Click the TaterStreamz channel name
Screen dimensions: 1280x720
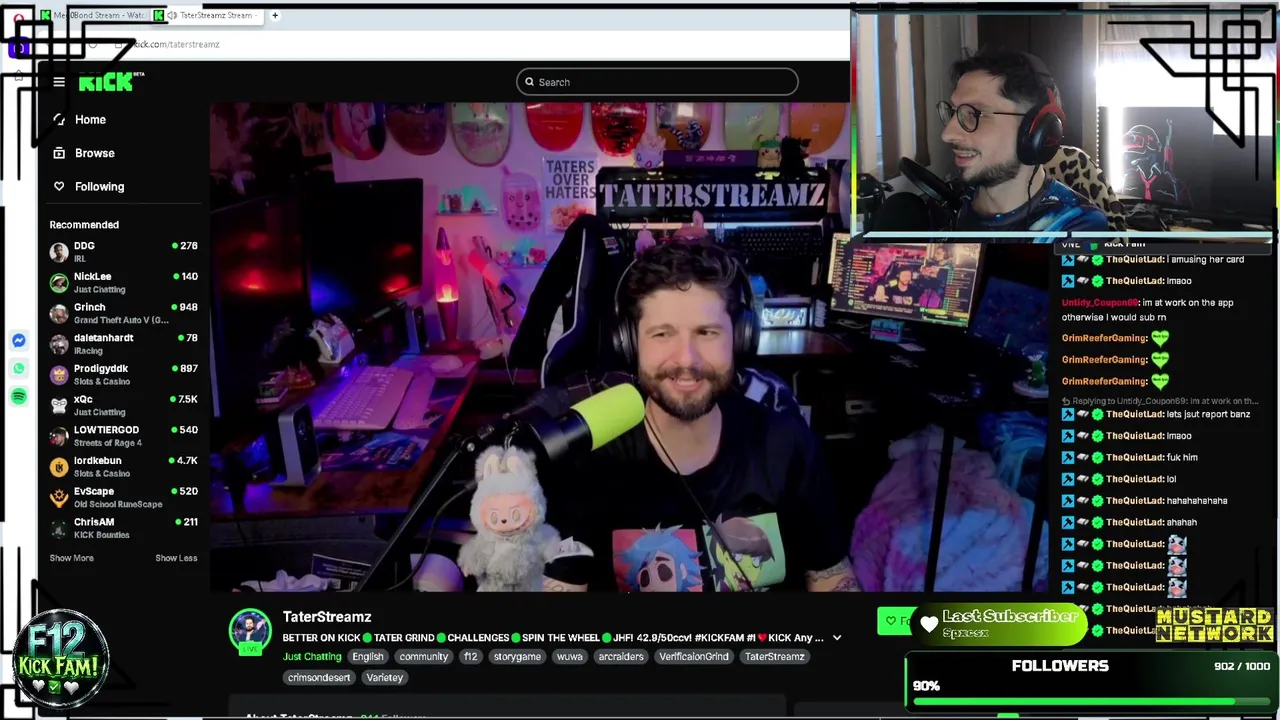(327, 617)
